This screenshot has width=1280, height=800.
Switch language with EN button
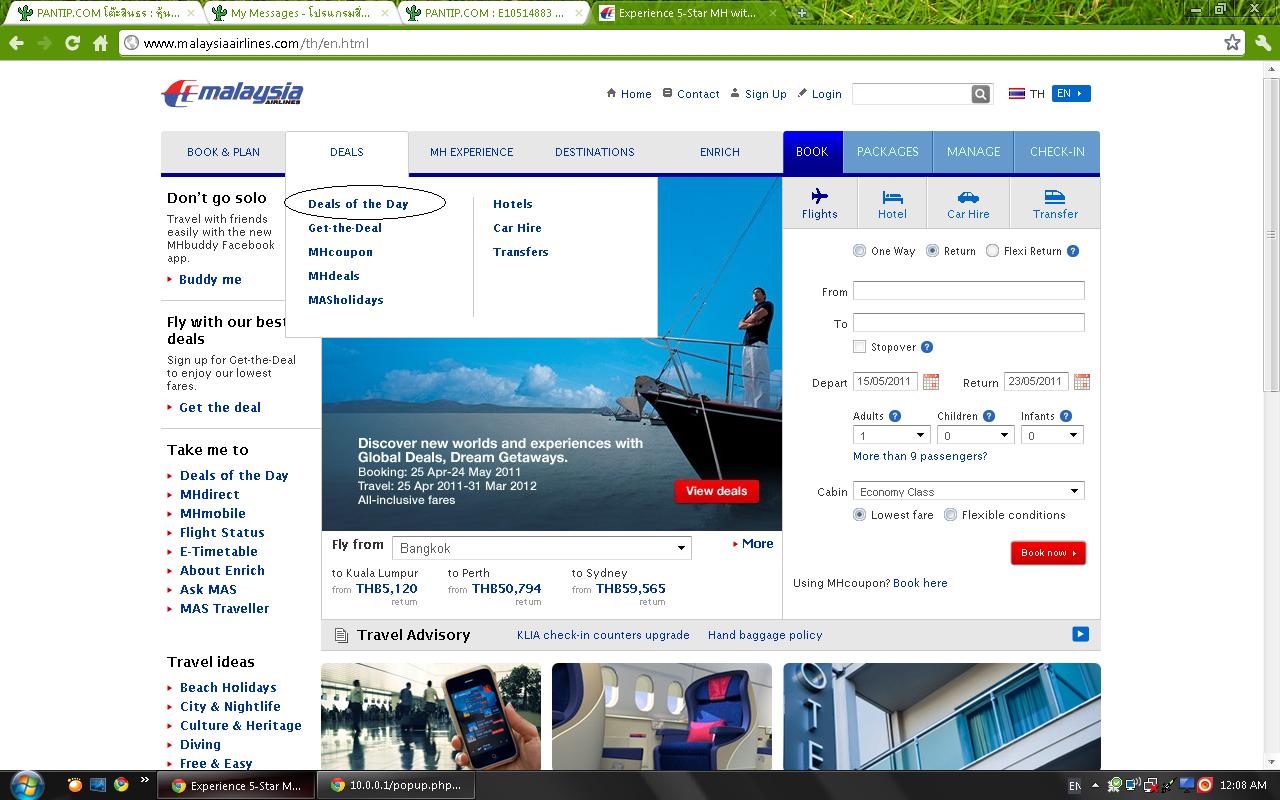[1070, 93]
